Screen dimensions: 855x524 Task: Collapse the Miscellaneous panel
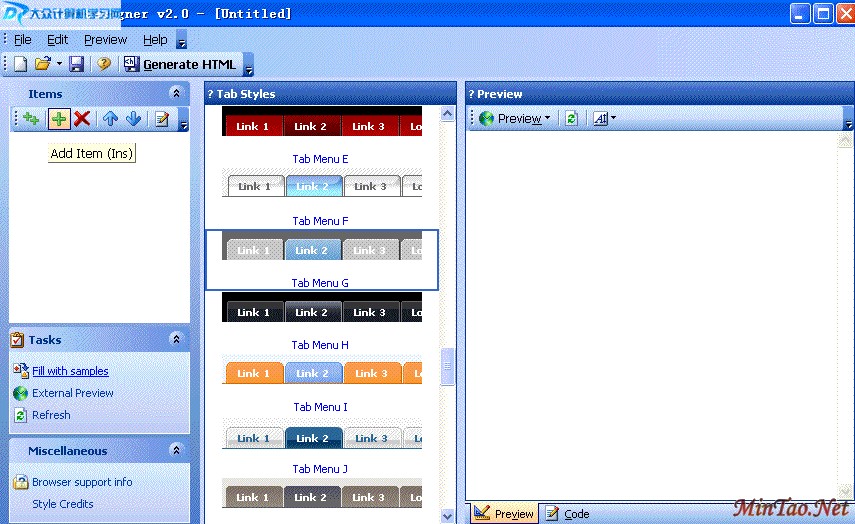pyautogui.click(x=176, y=451)
